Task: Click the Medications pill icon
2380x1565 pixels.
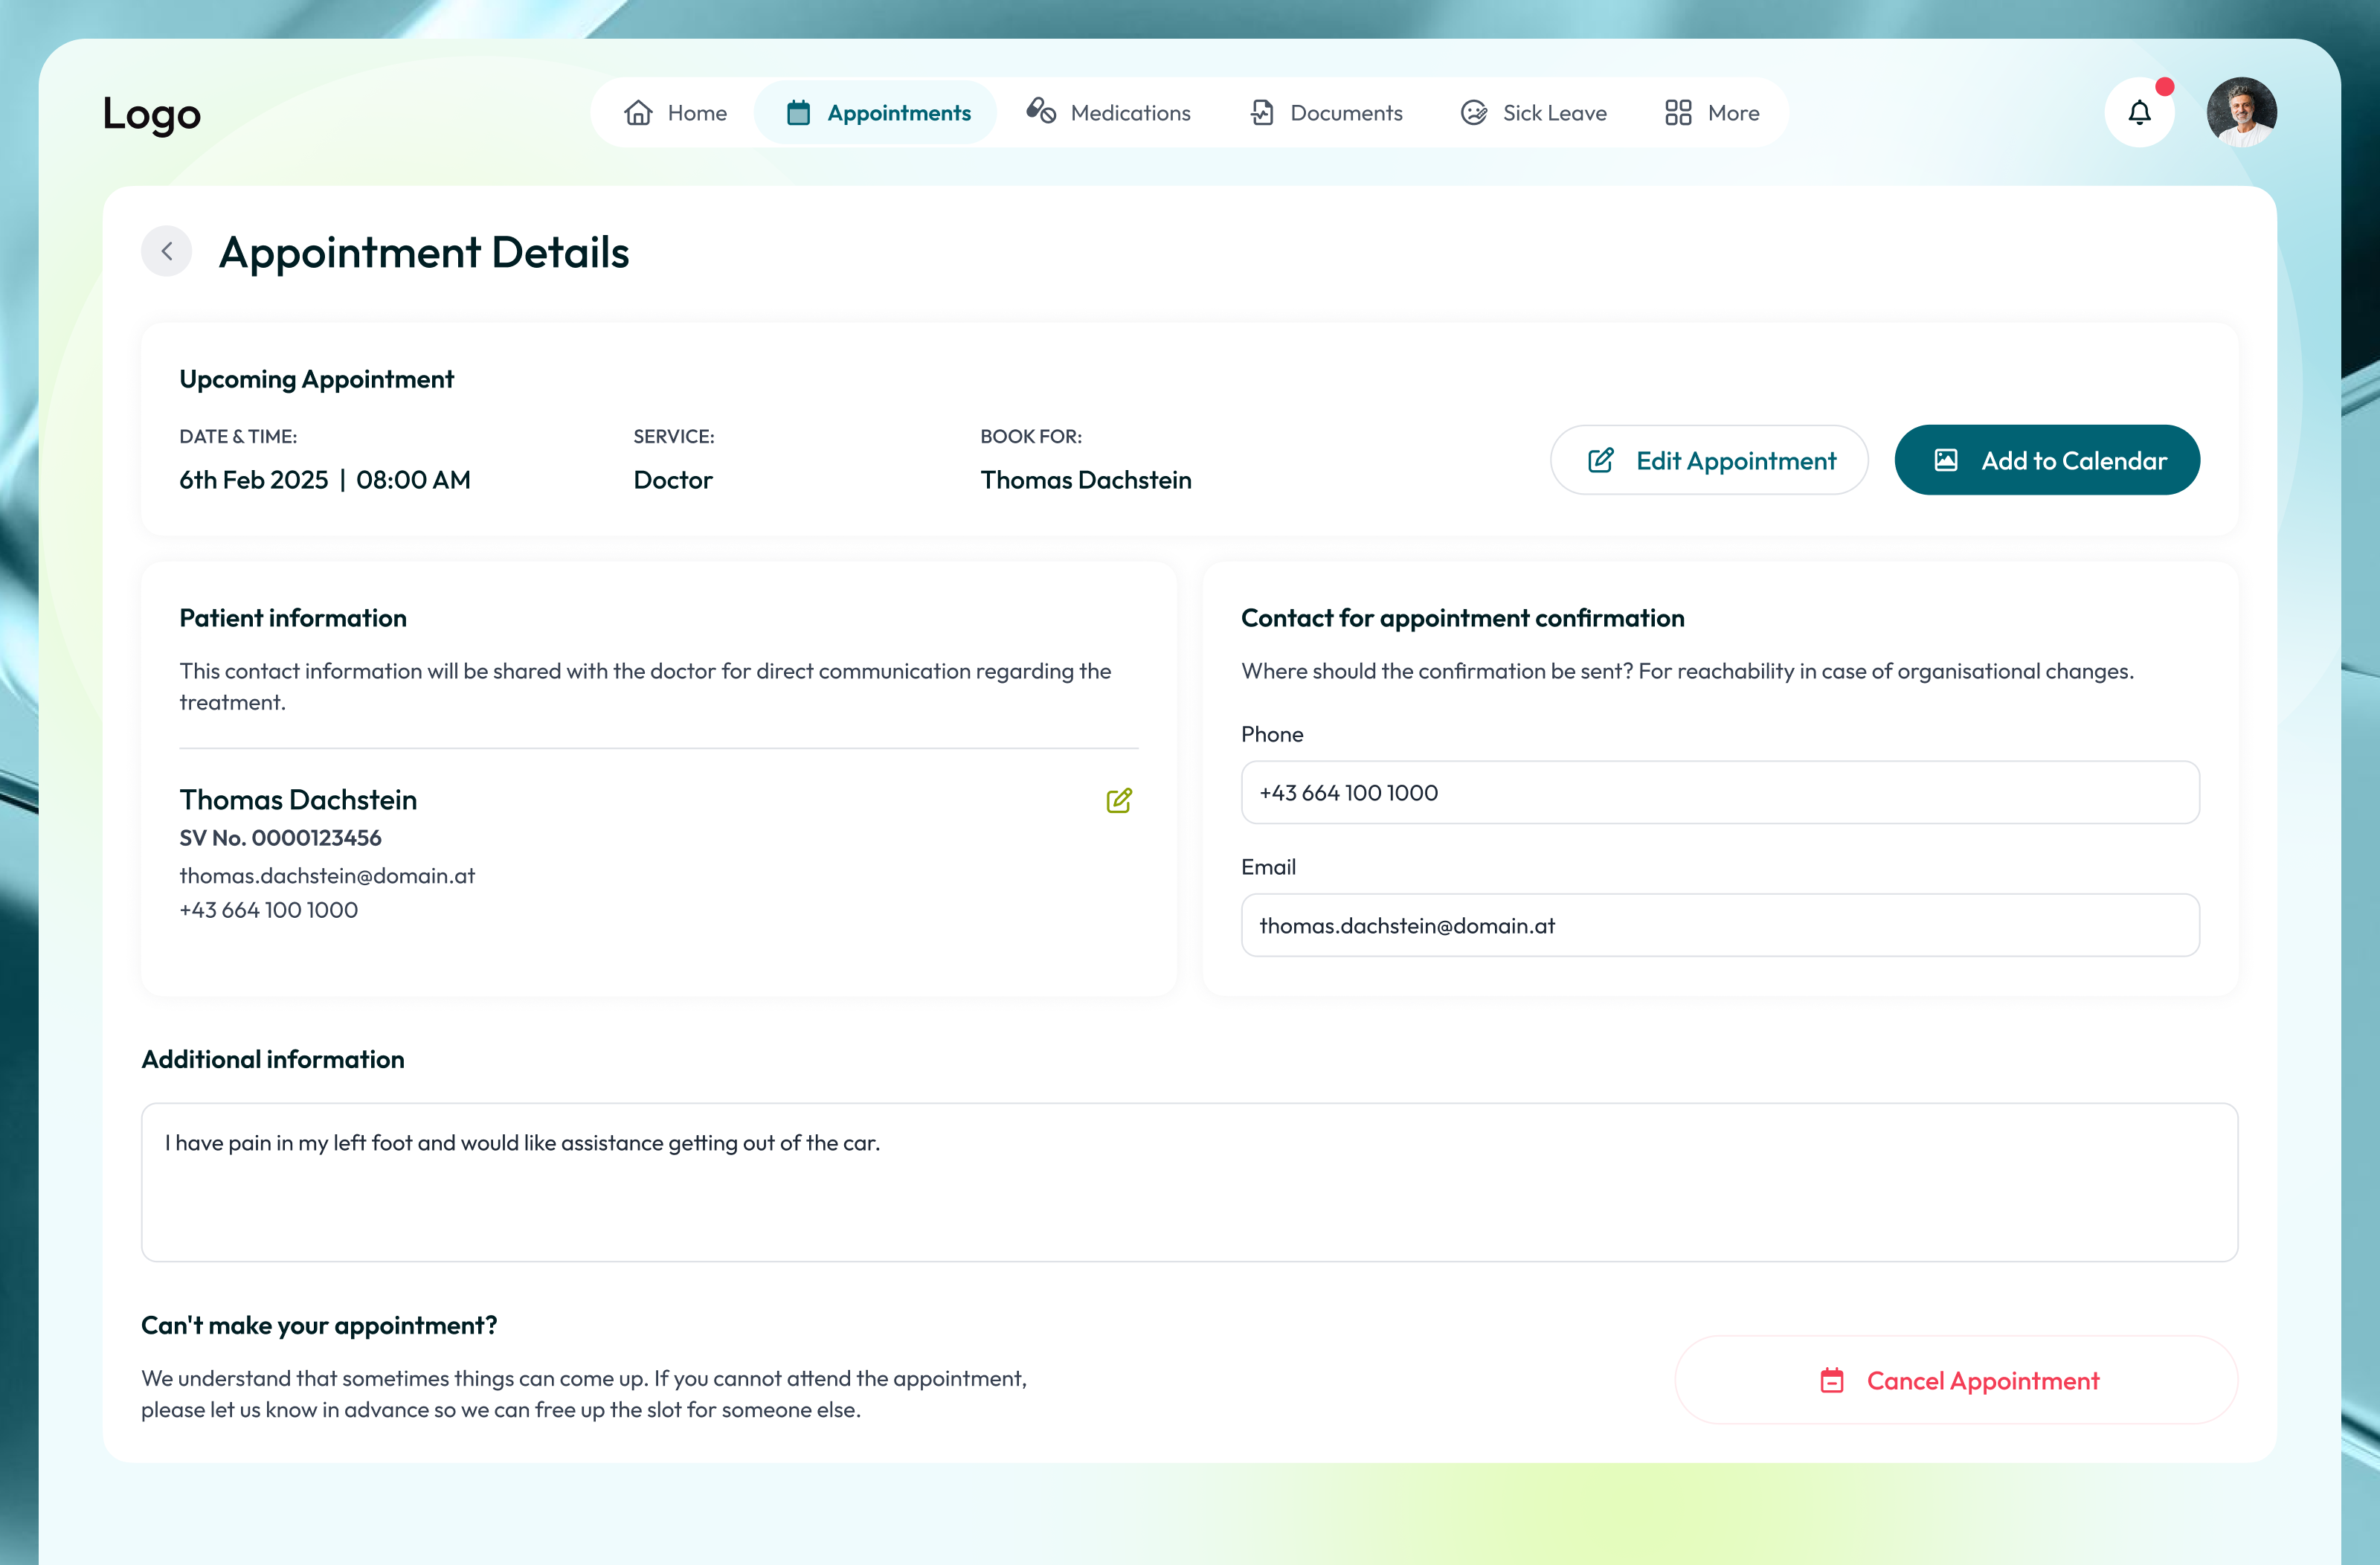Action: coord(1041,111)
